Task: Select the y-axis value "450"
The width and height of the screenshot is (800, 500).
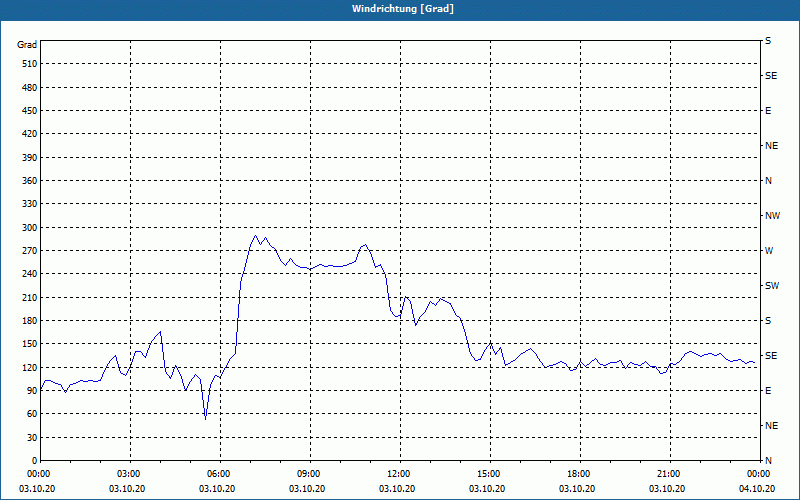Action: coord(30,111)
